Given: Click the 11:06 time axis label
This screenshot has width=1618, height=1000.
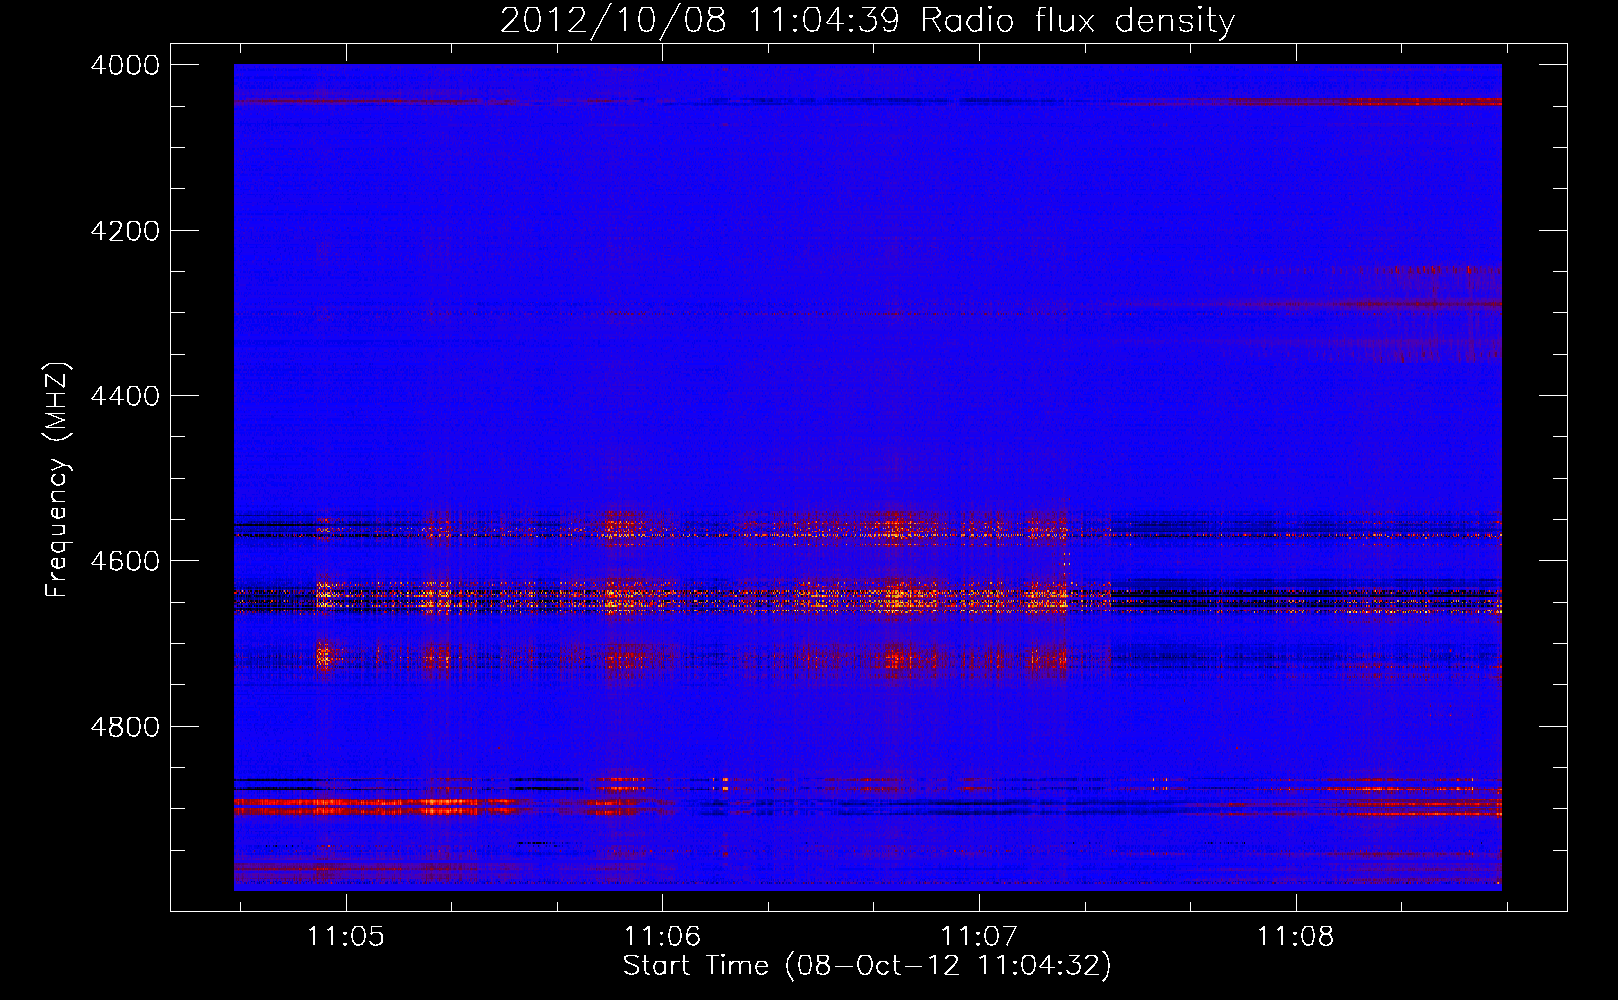Looking at the screenshot, I should coord(662,937).
